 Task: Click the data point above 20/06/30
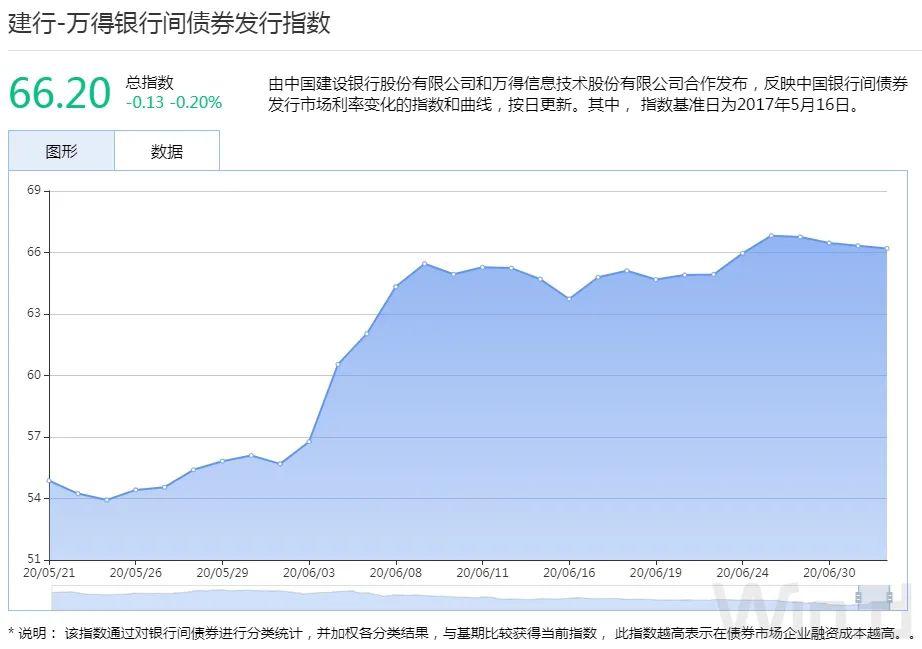tap(829, 243)
